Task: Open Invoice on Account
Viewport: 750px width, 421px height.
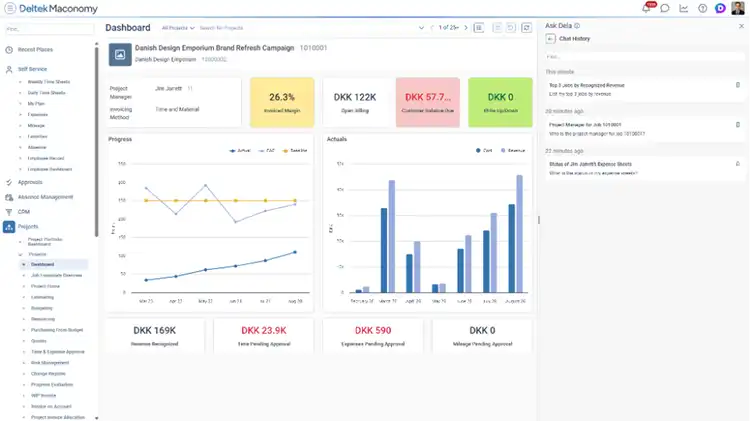Action: [51, 407]
